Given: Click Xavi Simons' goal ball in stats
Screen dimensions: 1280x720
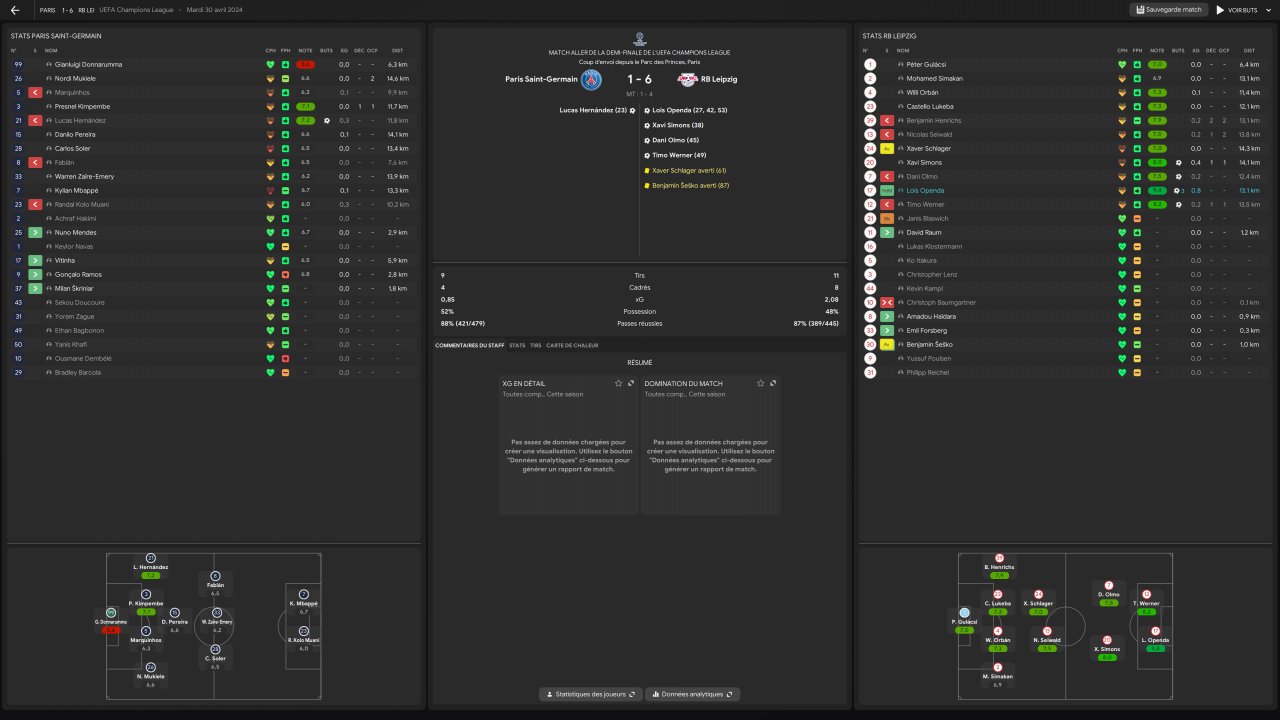Looking at the screenshot, I should coord(1178,162).
